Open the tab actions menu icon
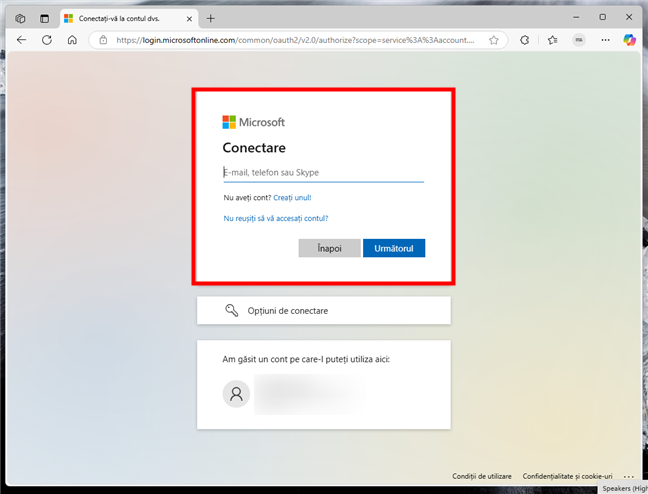Viewport: 648px width, 494px height. (x=44, y=18)
